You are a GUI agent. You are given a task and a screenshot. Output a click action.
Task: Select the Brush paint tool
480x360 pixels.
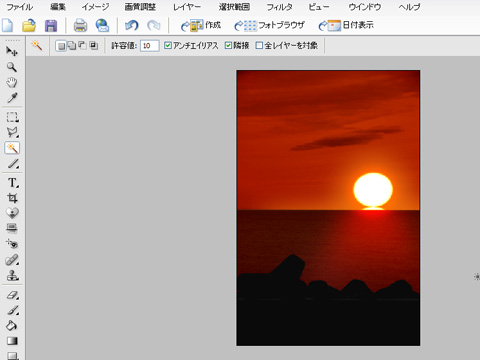click(12, 310)
